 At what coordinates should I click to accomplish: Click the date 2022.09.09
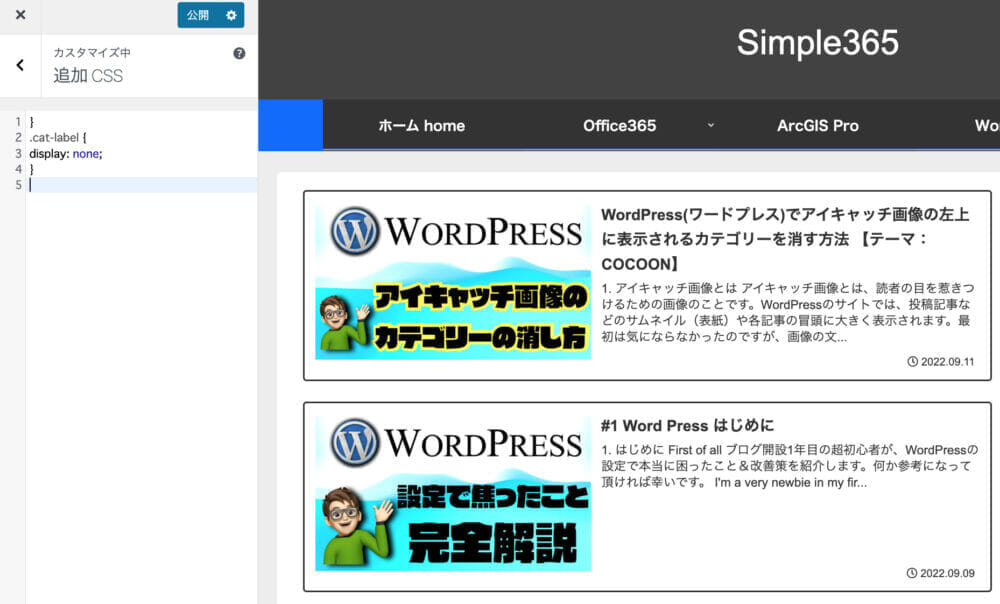(x=948, y=573)
